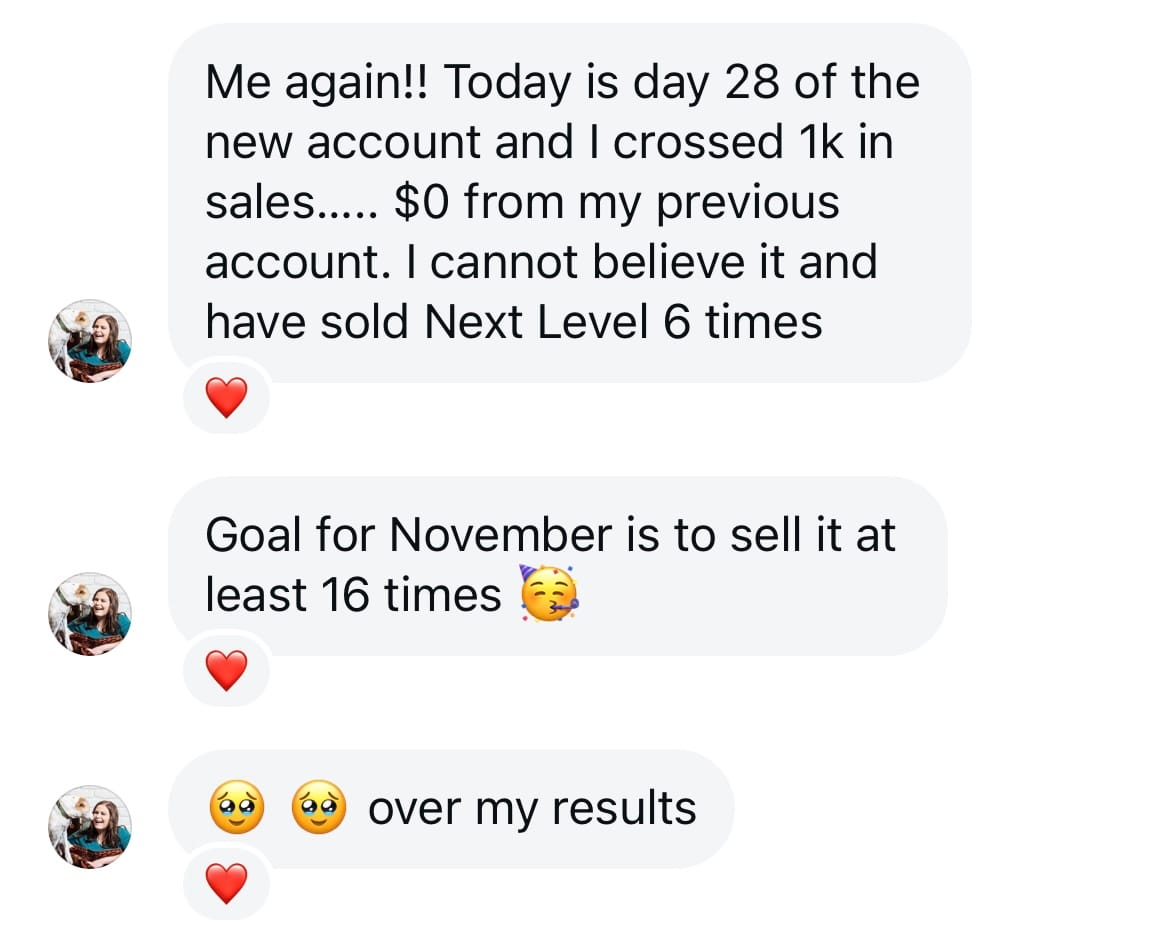Image resolution: width=1170 pixels, height=941 pixels.
Task: Click the phrase "I cannot believe it"
Action: 599,262
